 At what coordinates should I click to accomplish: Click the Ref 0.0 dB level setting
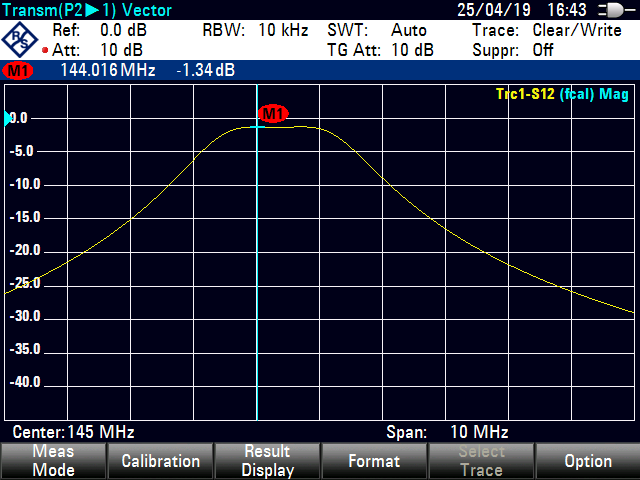[99, 30]
